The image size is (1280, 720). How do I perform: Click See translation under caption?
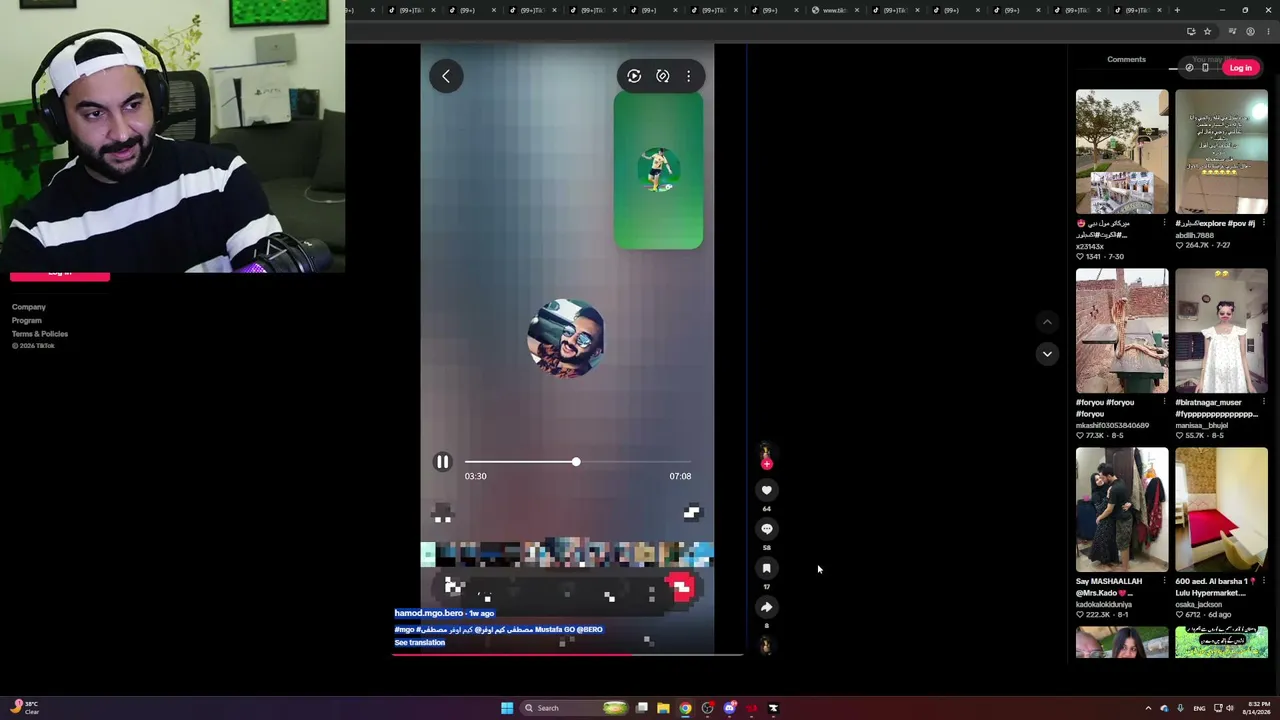tap(420, 643)
